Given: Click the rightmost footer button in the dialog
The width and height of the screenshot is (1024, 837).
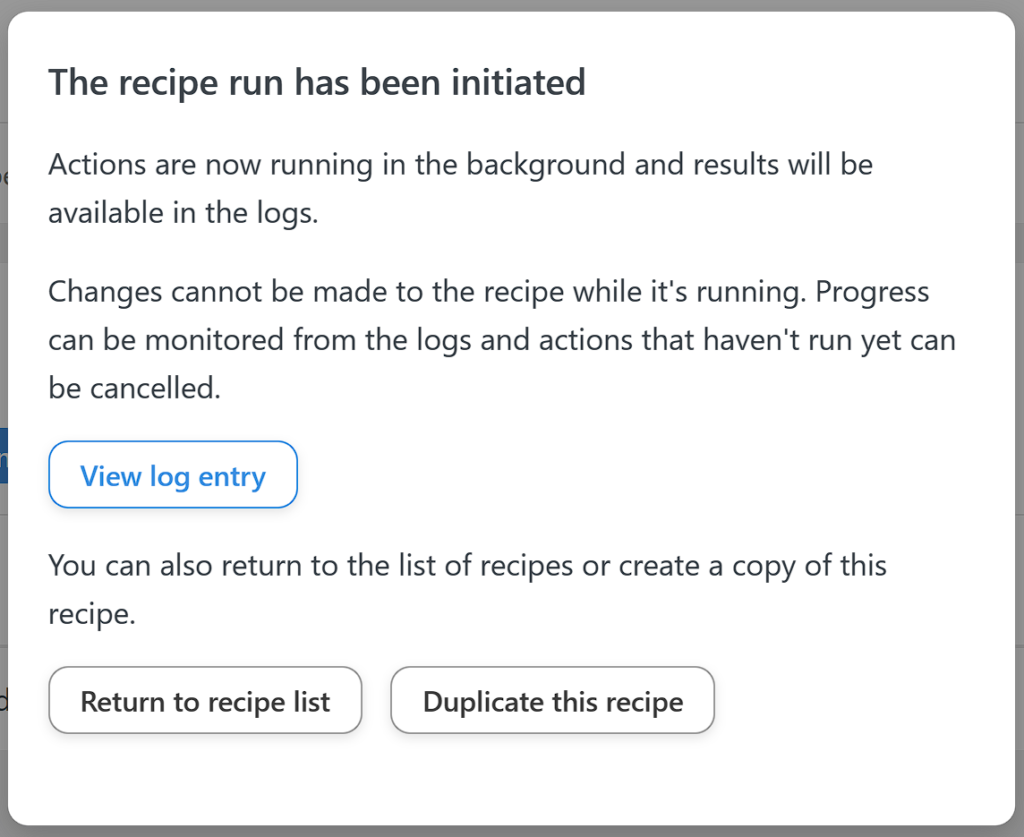Looking at the screenshot, I should [x=552, y=701].
